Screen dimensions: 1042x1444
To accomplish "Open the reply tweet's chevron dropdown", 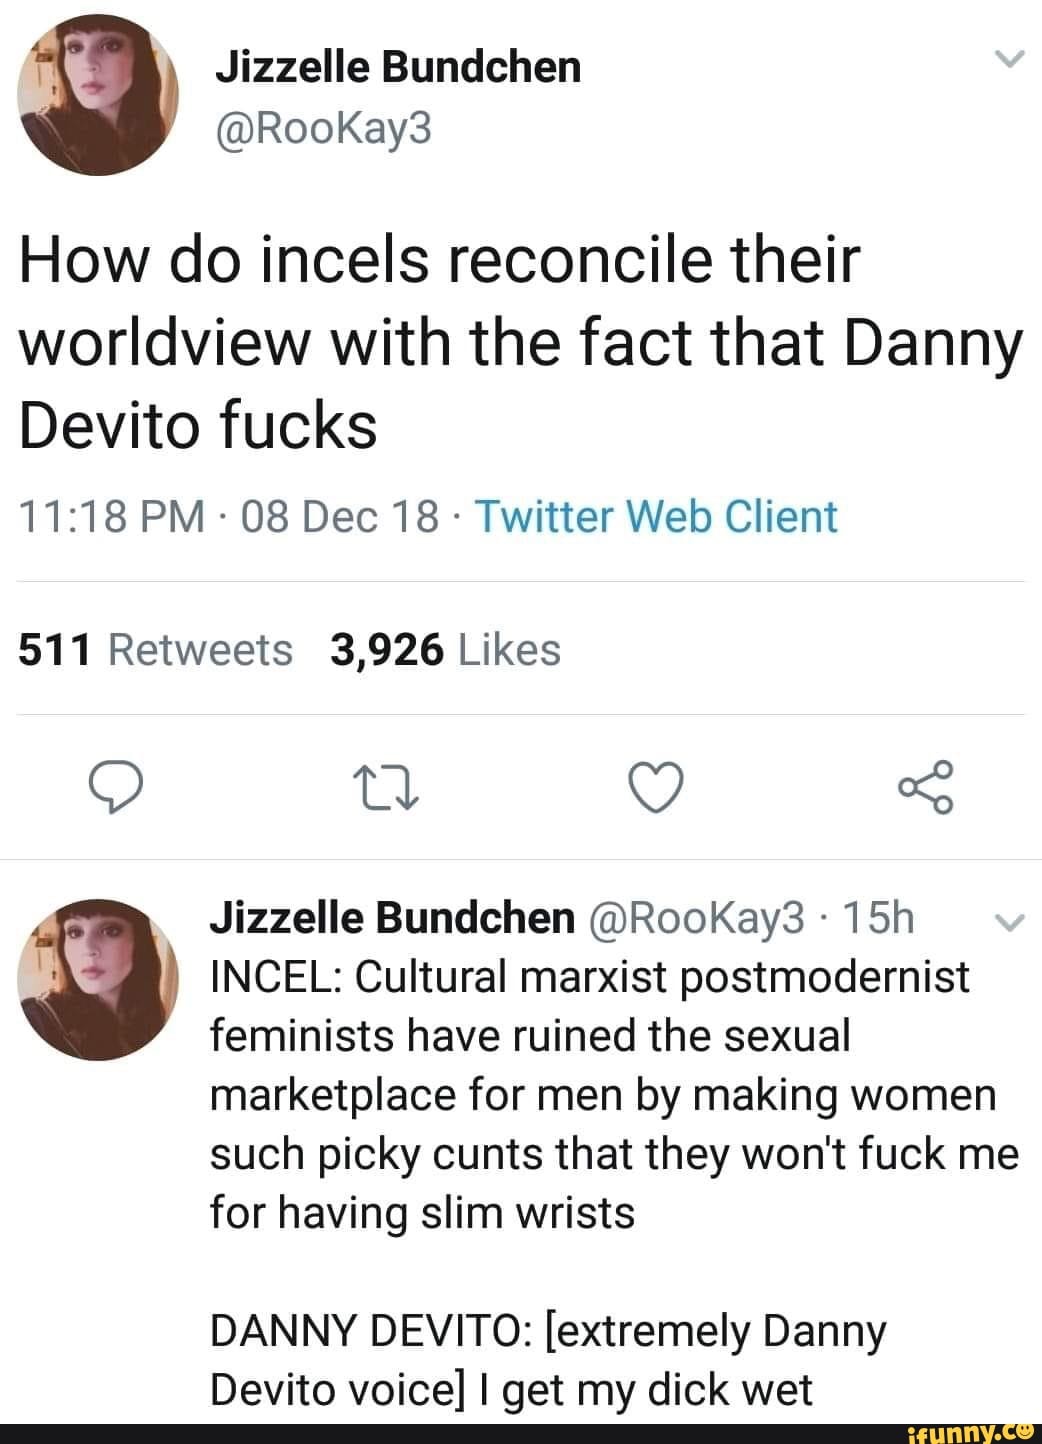I will 1011,924.
